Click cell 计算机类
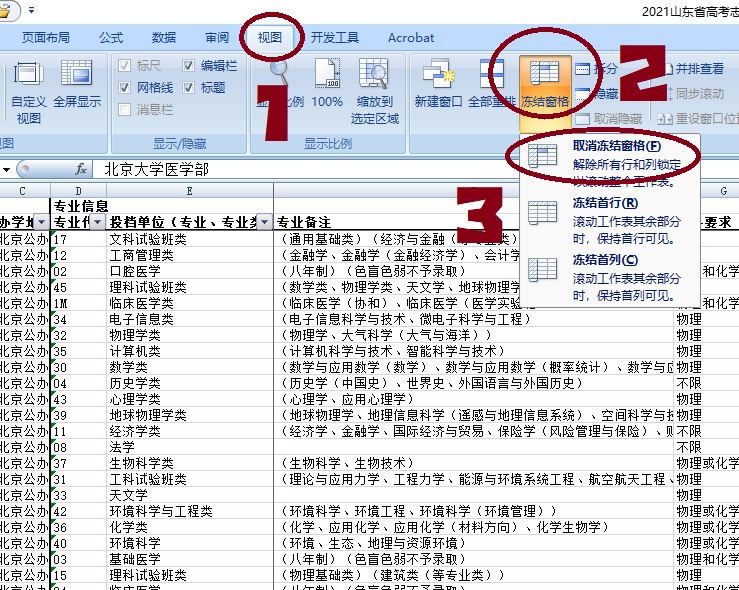 pyautogui.click(x=190, y=352)
